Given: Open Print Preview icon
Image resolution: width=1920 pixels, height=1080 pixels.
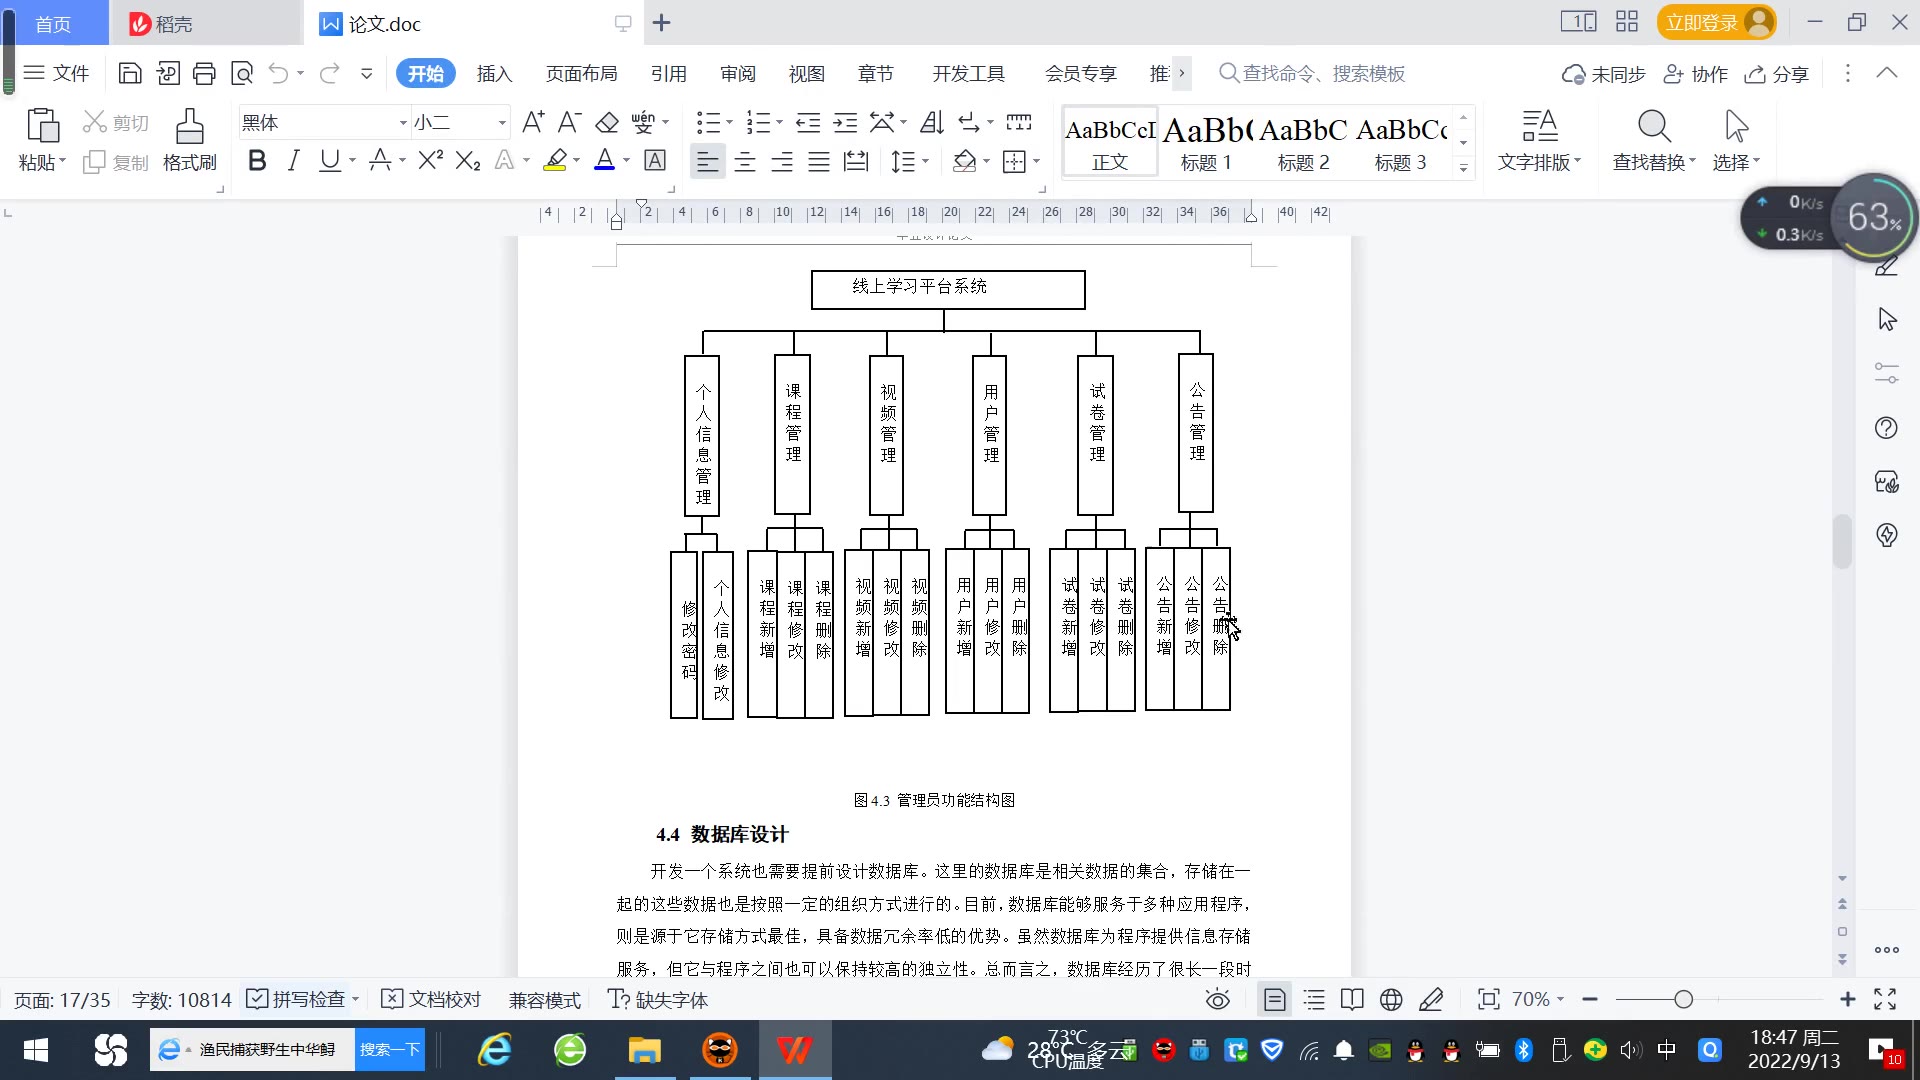Looking at the screenshot, I should 241,73.
